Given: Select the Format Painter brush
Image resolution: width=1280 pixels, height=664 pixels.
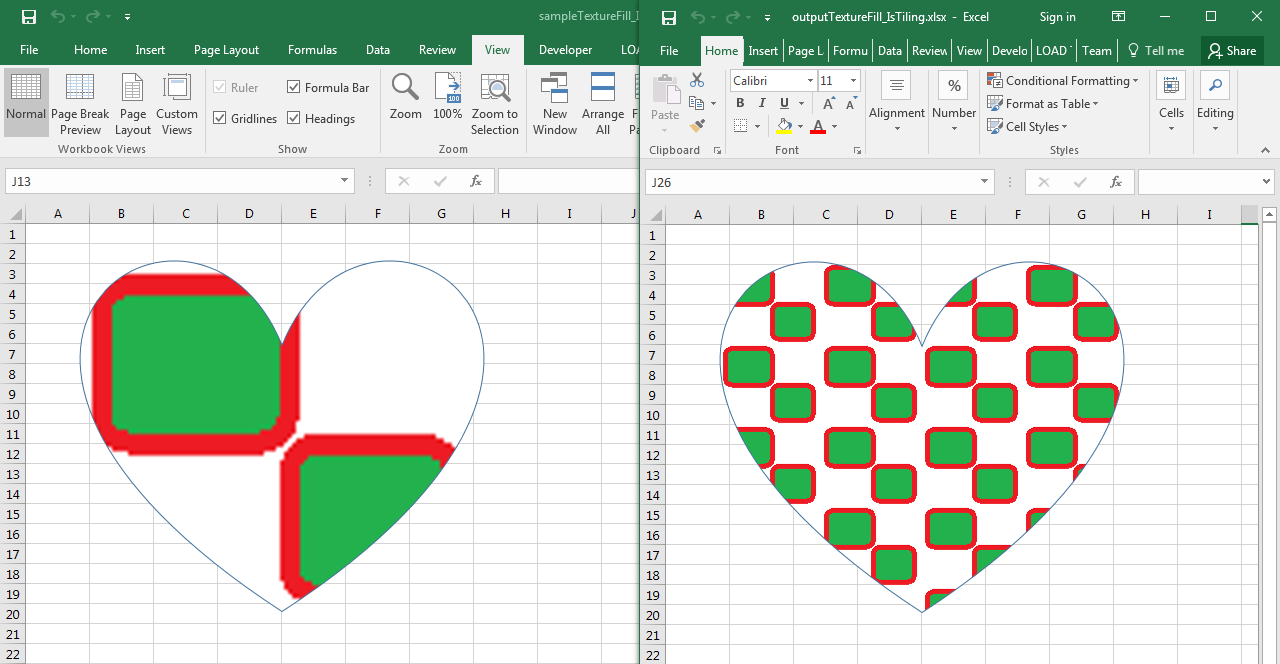Looking at the screenshot, I should [x=697, y=126].
